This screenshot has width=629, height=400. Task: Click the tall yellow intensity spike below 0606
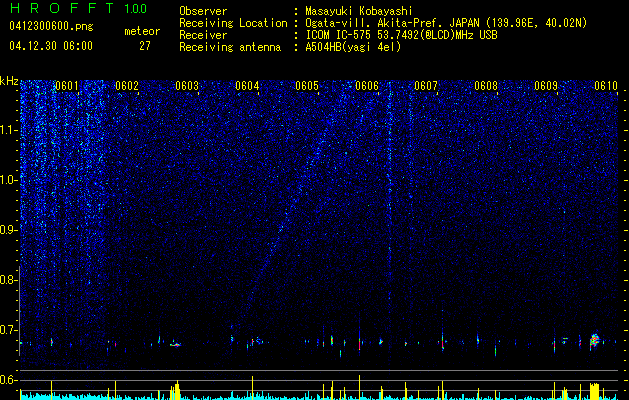point(359,387)
